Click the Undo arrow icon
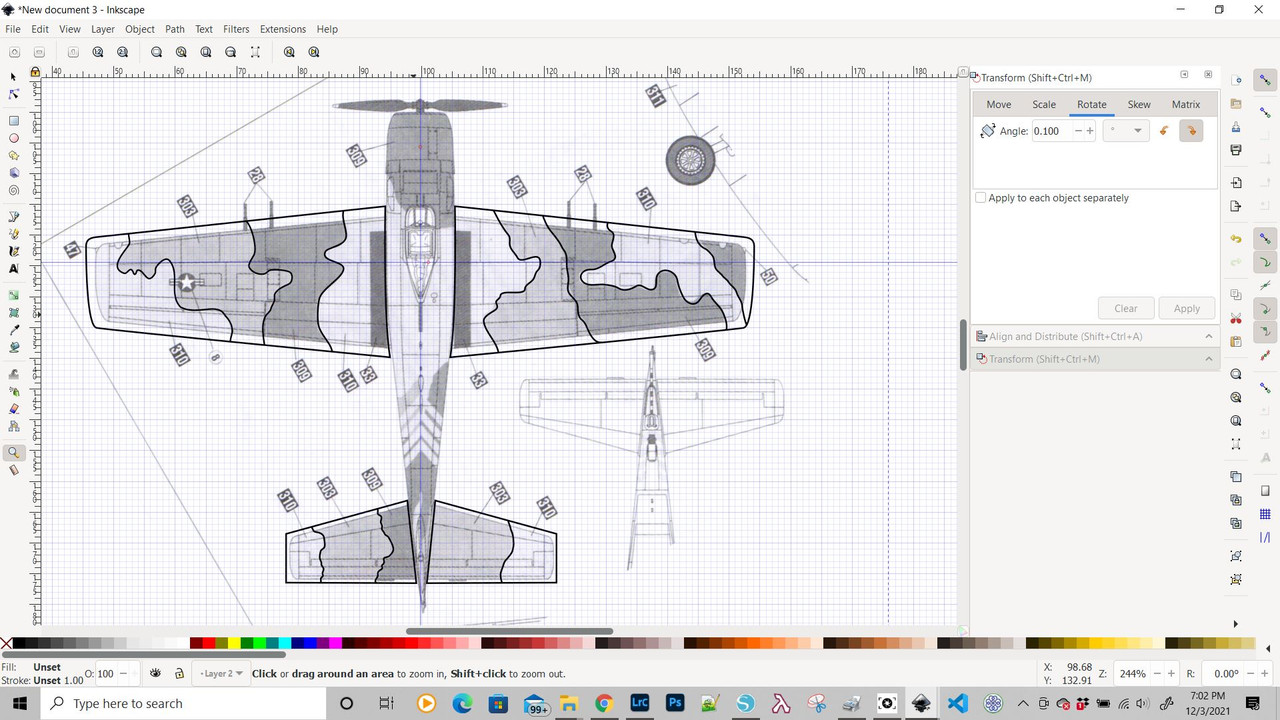Viewport: 1280px width, 720px height. click(x=1236, y=240)
